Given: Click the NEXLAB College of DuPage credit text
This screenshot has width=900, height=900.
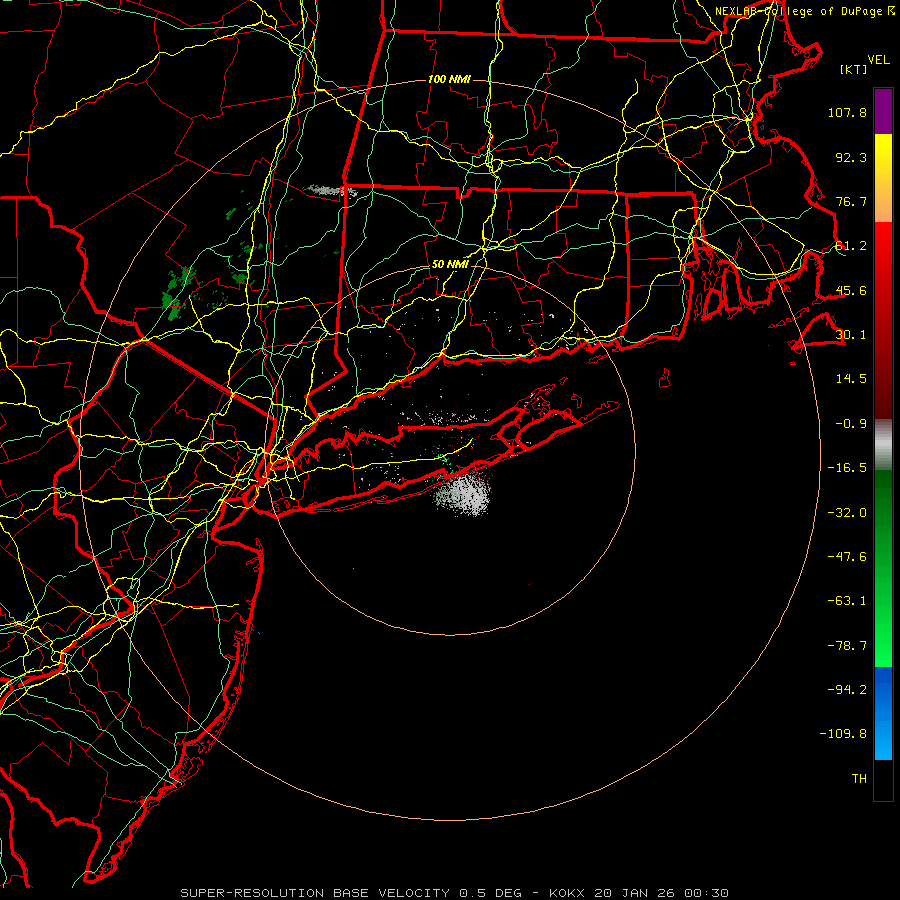Looking at the screenshot, I should pyautogui.click(x=804, y=11).
